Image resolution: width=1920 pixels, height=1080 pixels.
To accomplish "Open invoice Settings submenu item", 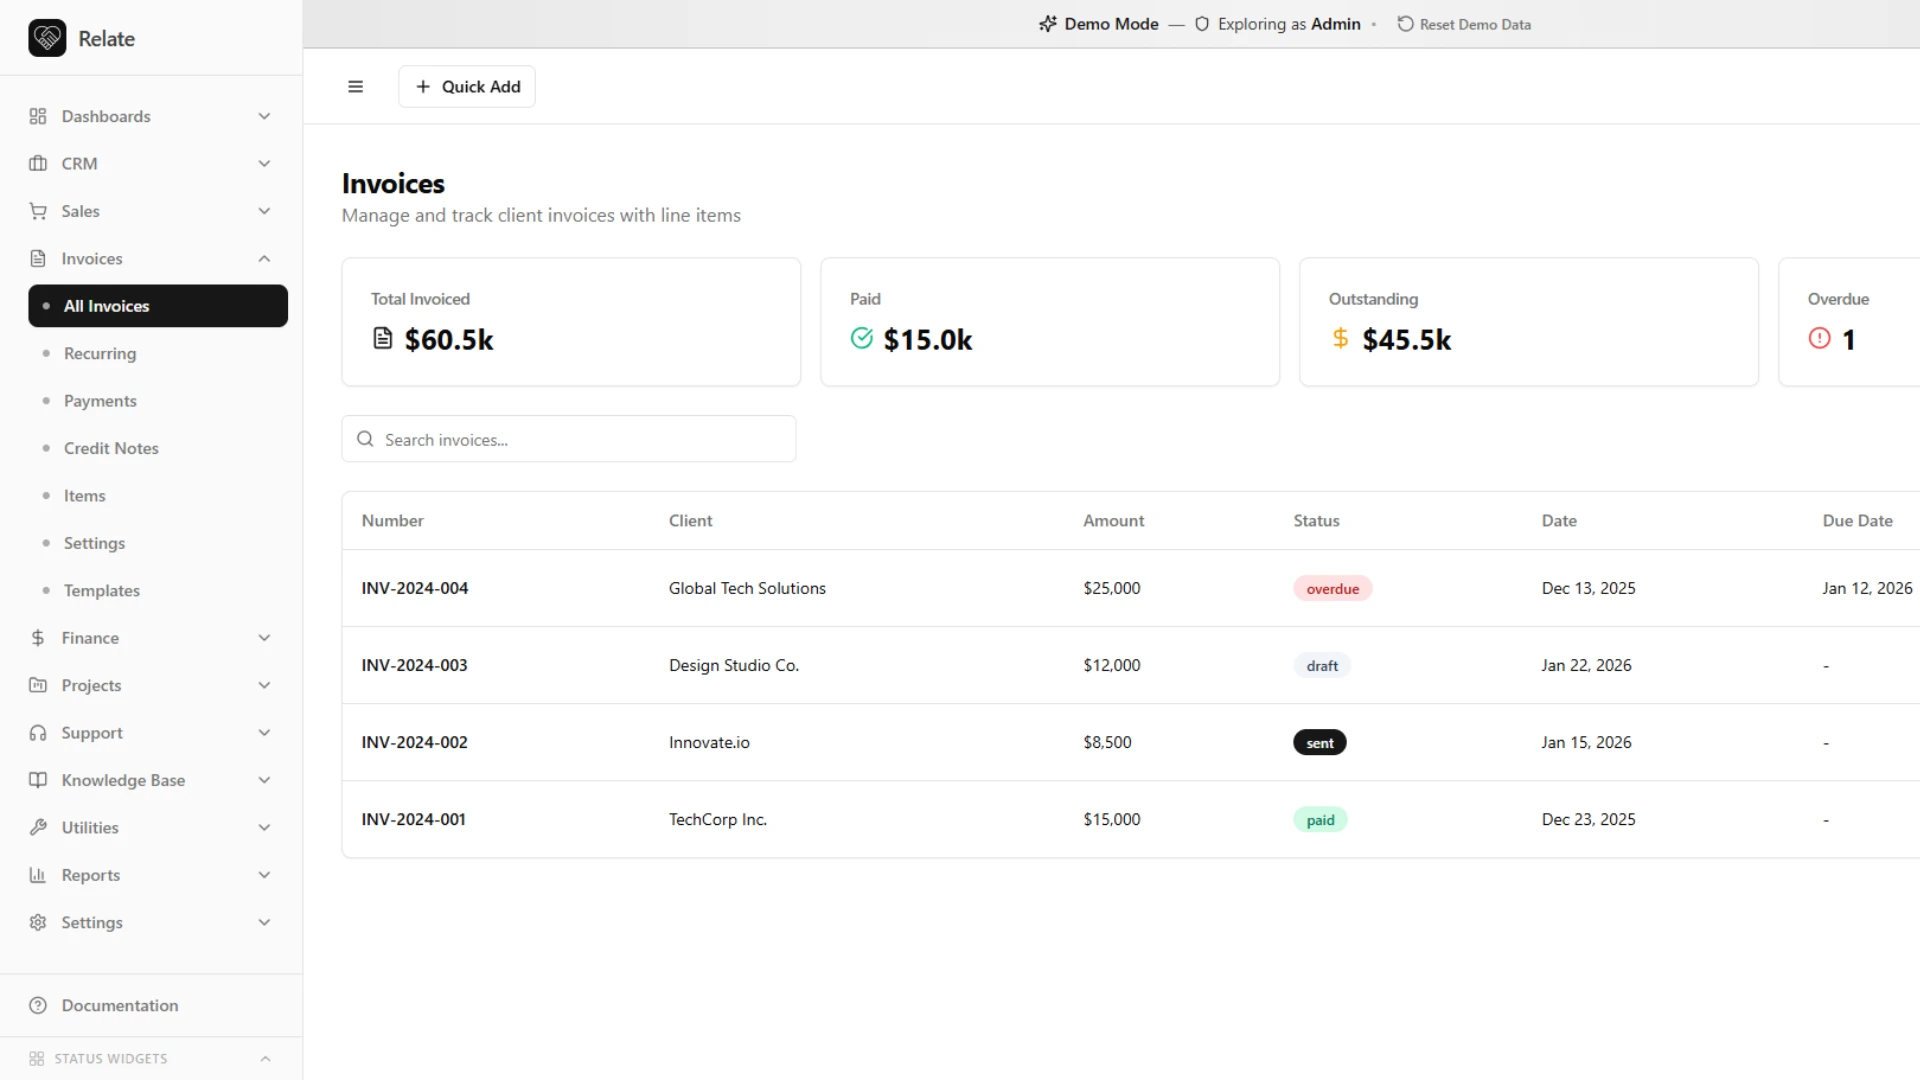I will (158, 543).
